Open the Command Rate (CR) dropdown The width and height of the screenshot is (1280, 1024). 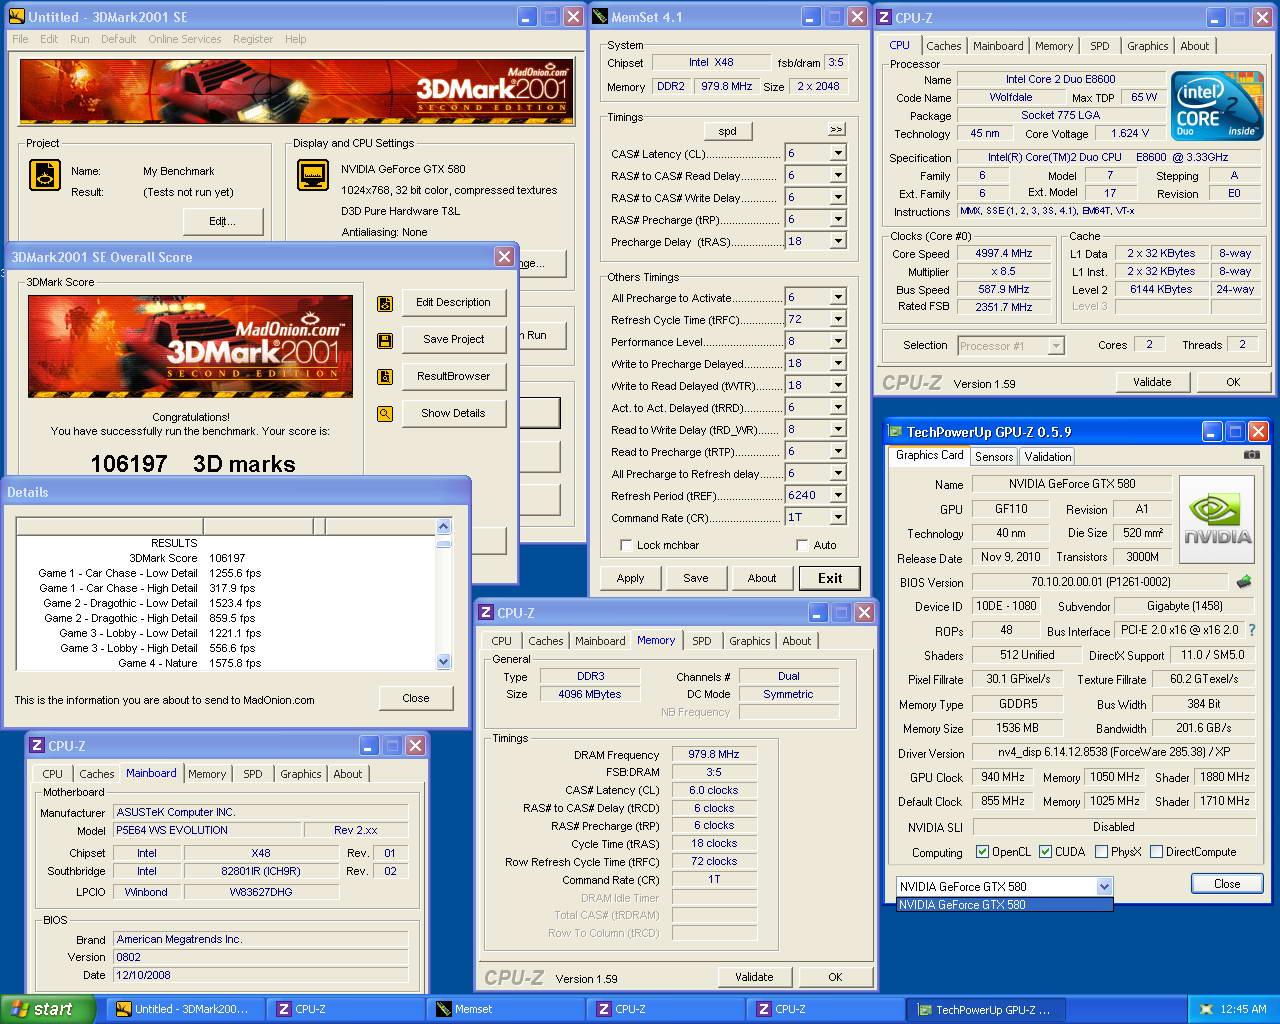click(x=838, y=517)
